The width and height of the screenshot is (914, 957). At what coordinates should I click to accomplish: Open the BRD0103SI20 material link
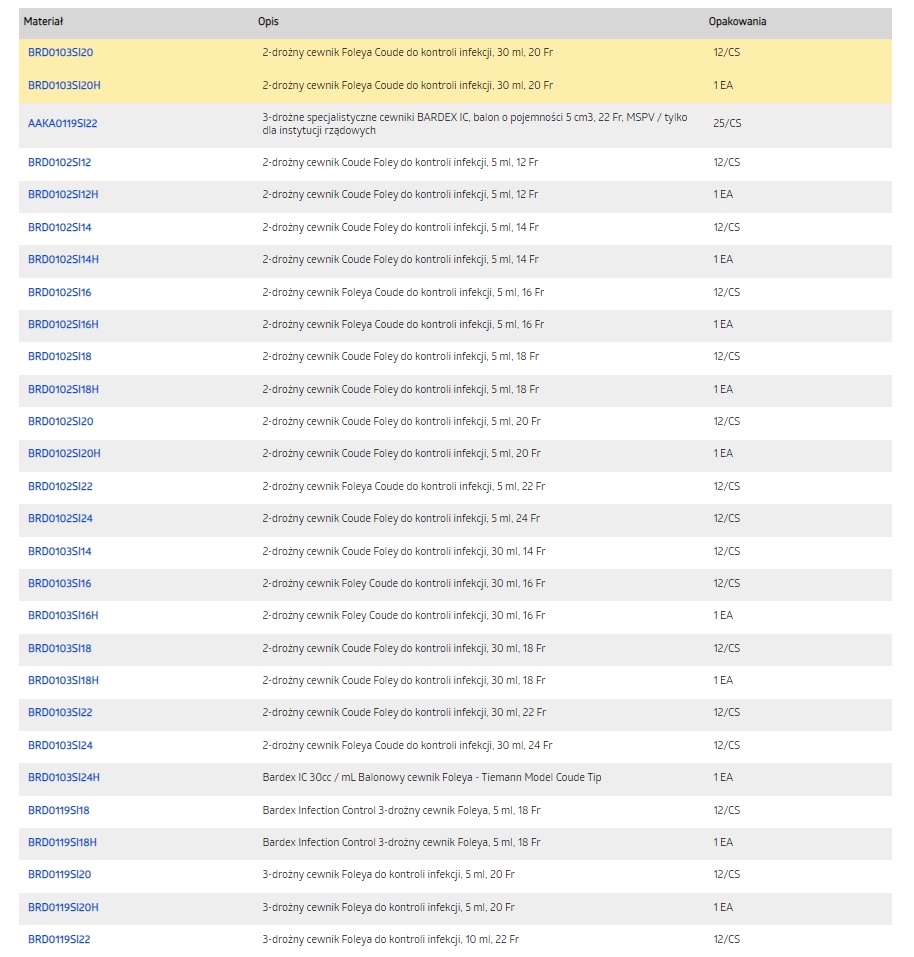point(60,52)
